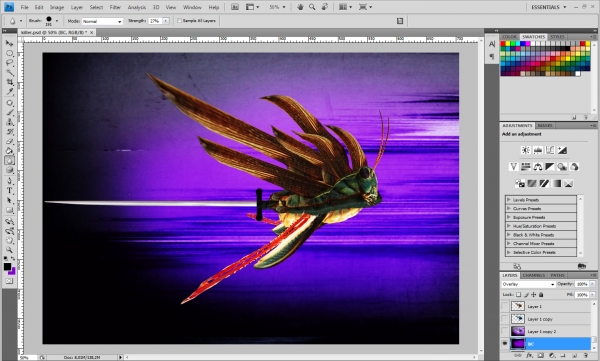The height and width of the screenshot is (361, 600).
Task: Open the Strength slider arrow
Action: point(166,21)
